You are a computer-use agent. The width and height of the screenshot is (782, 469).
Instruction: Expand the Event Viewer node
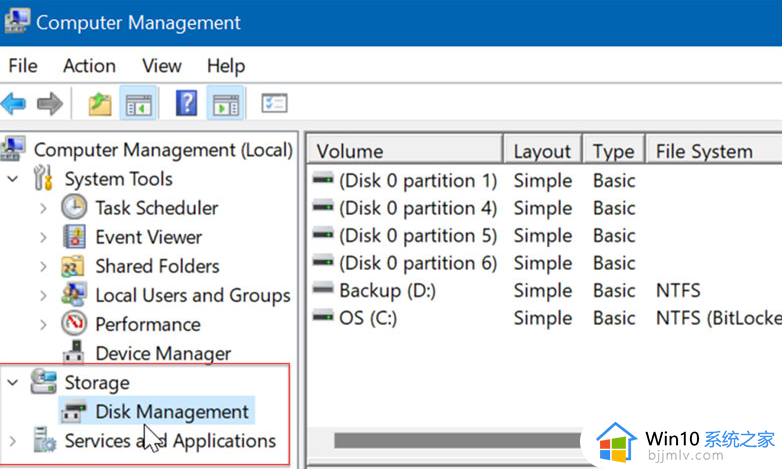point(43,237)
